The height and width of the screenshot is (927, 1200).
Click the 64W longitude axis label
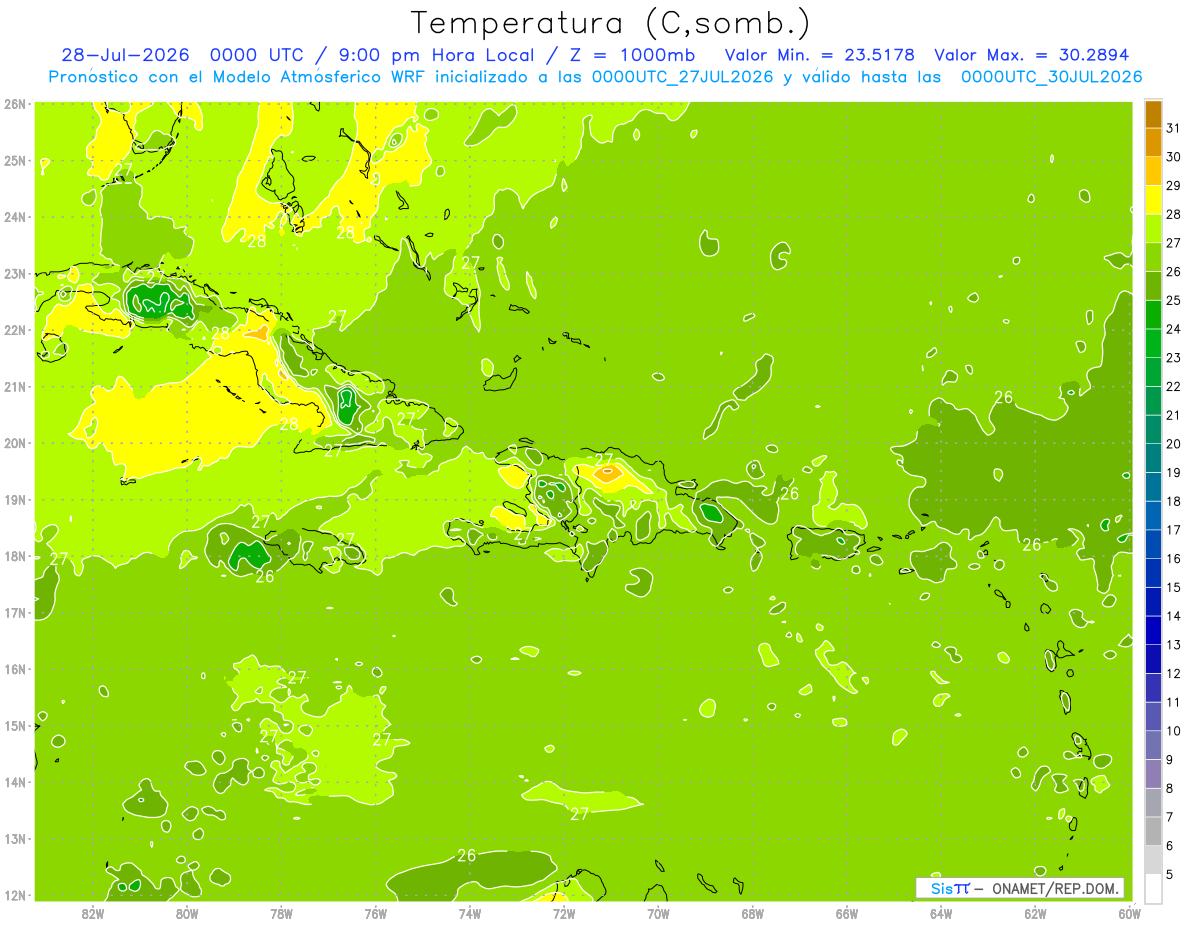(x=941, y=913)
